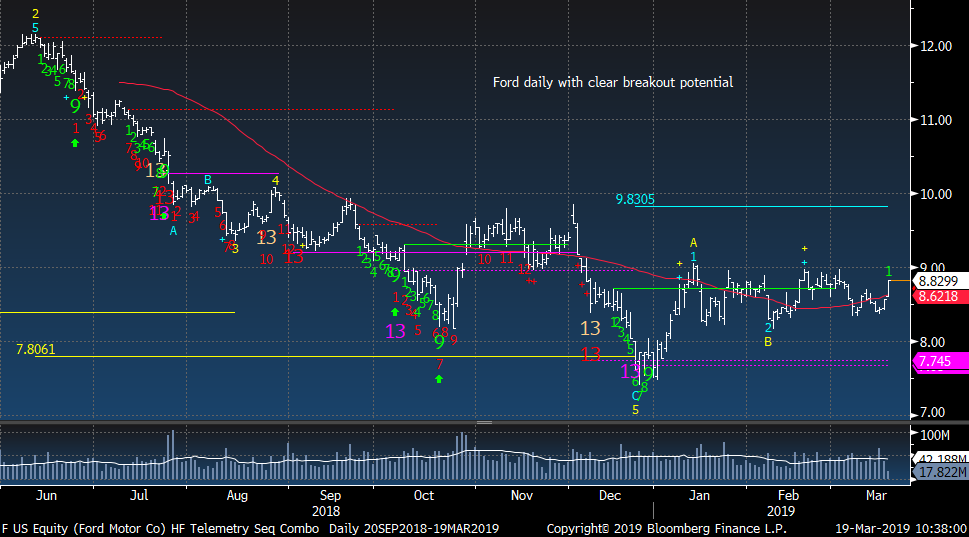The height and width of the screenshot is (537, 969).
Task: Click the 12.00 price axis label
Action: (x=936, y=46)
